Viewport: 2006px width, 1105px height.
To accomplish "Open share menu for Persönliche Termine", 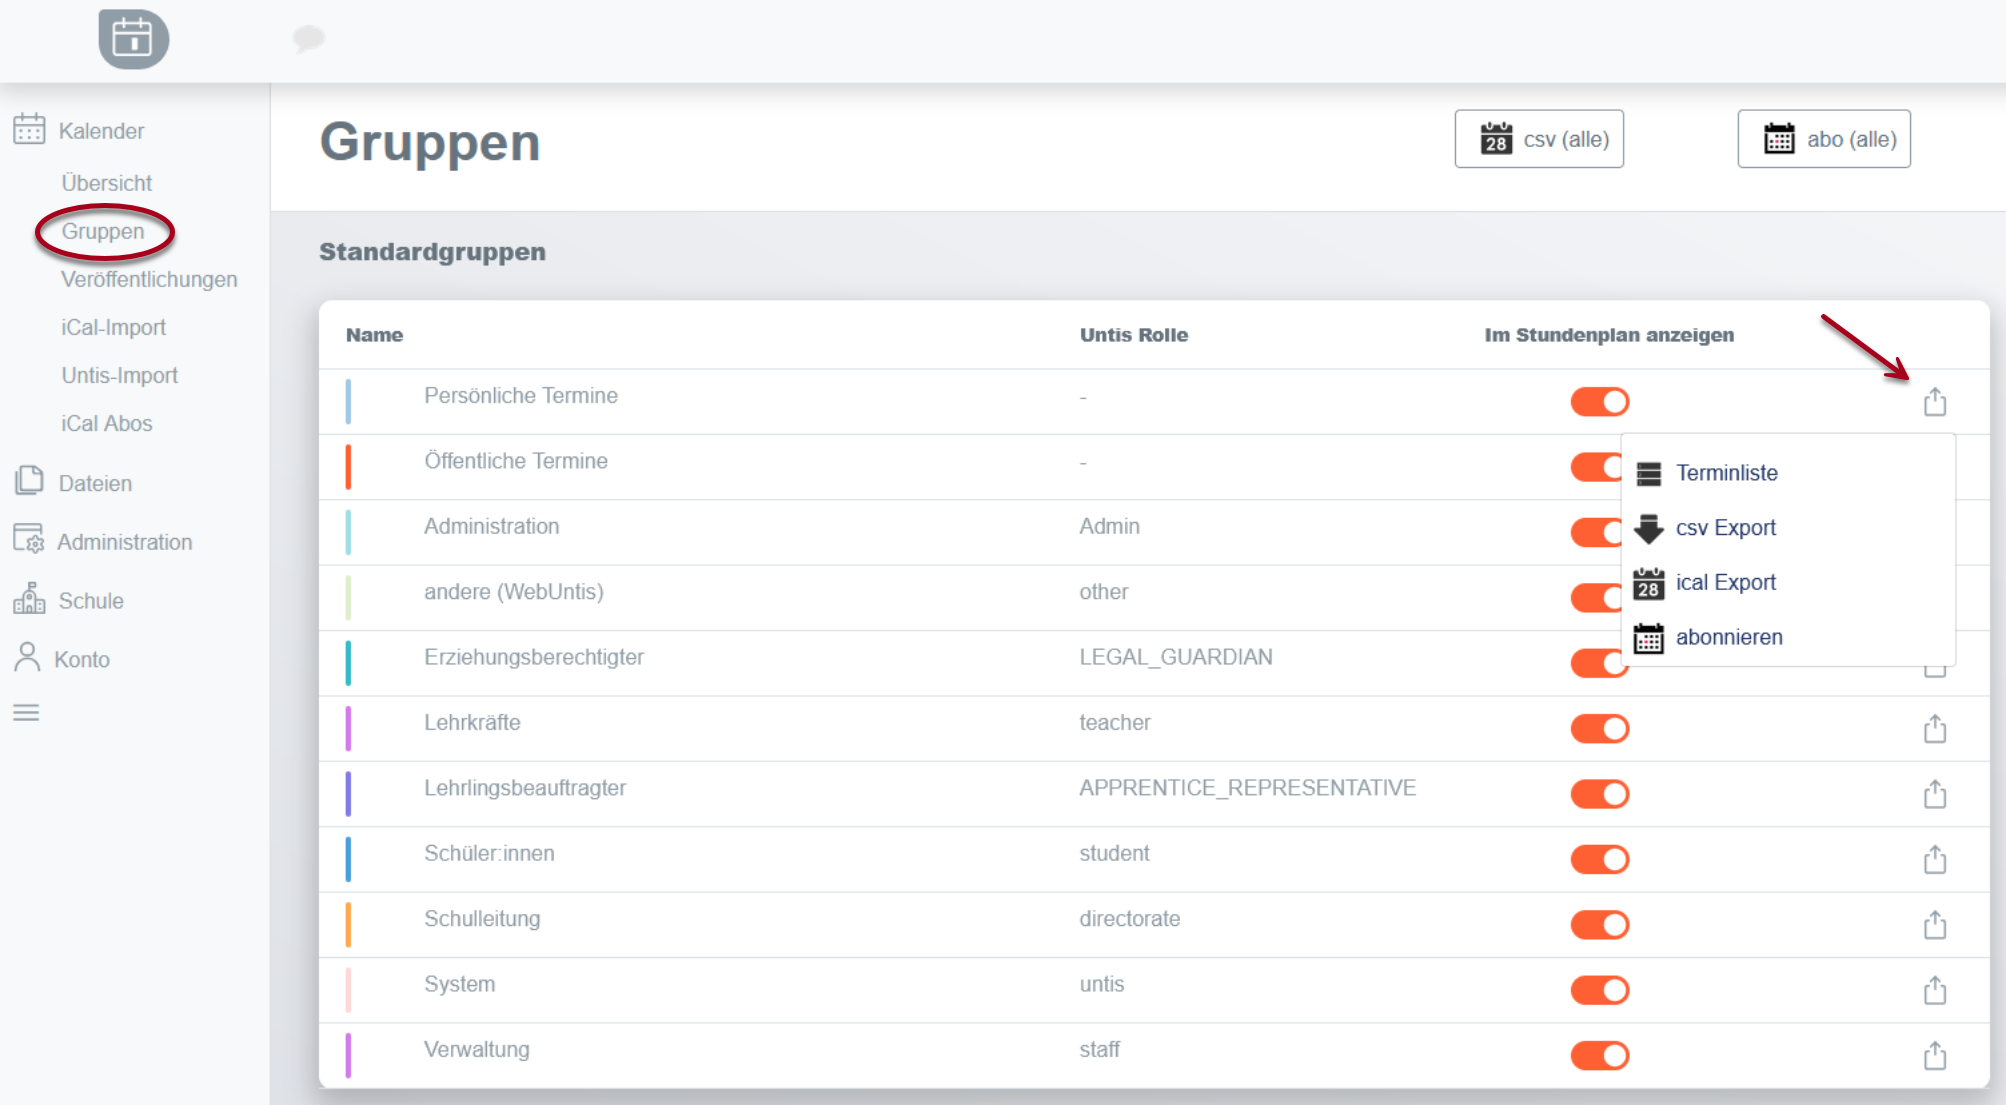I will (x=1935, y=401).
